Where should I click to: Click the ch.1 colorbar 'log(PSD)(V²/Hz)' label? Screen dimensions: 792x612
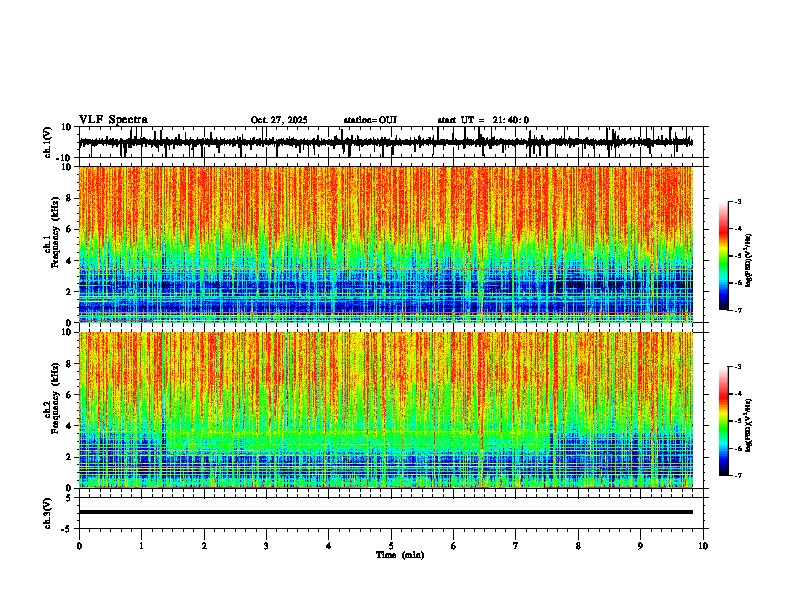(748, 261)
